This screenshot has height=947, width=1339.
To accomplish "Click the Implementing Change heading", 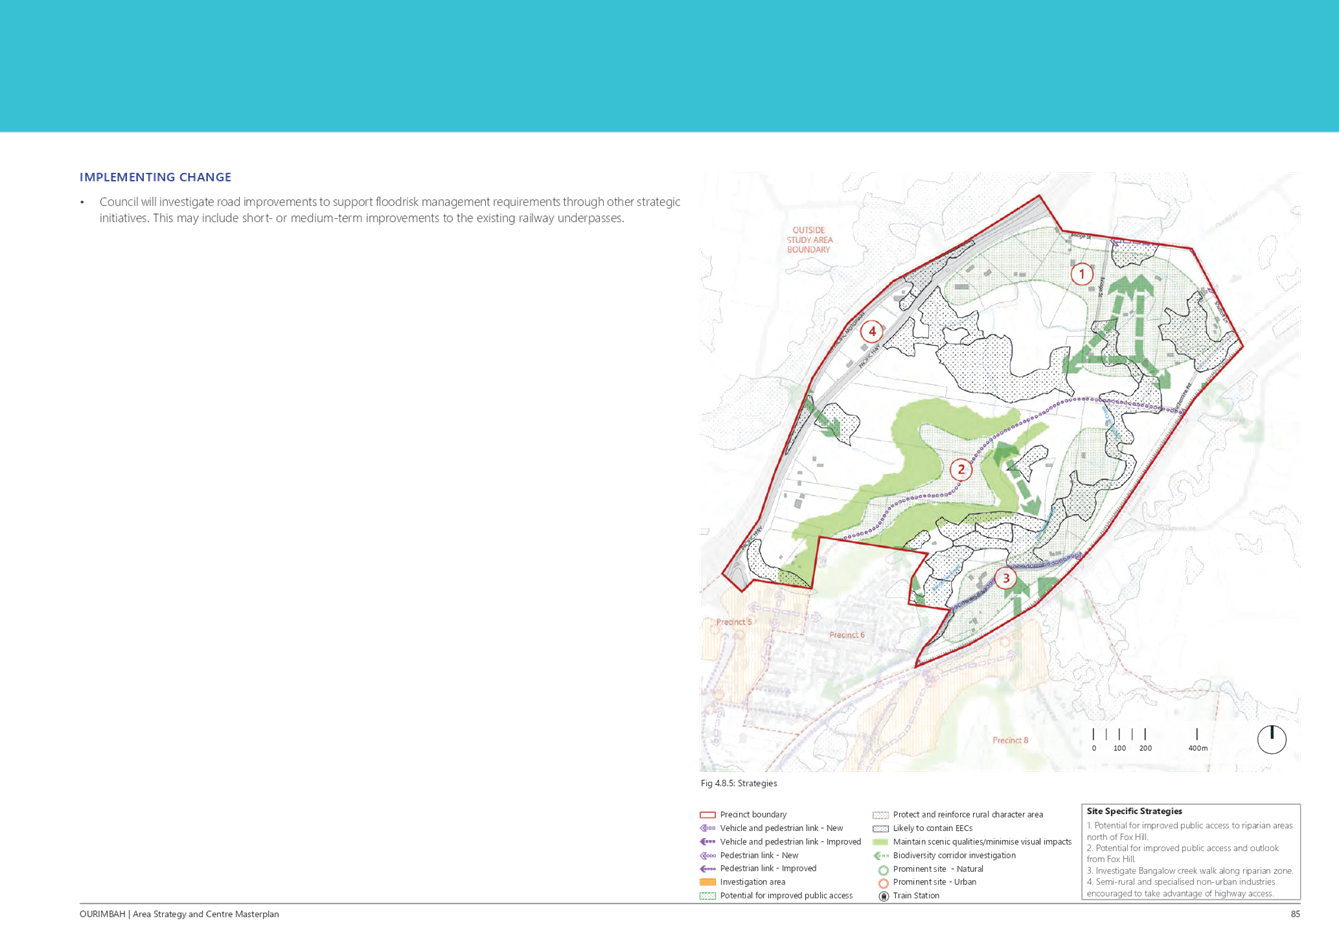I will coord(156,177).
